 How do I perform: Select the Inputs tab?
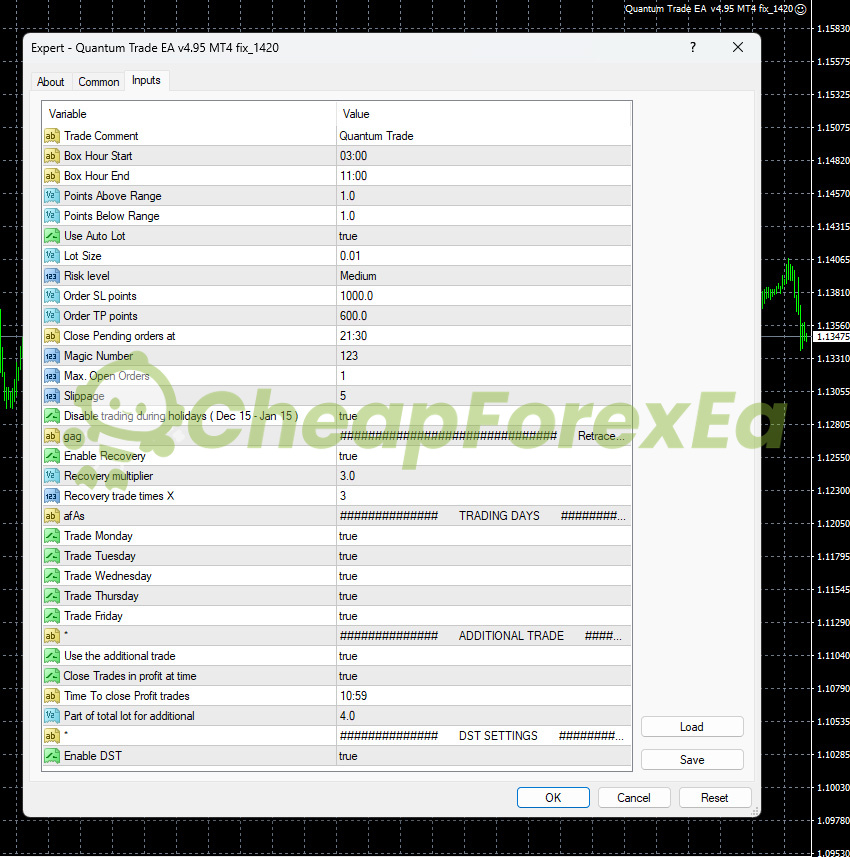146,80
